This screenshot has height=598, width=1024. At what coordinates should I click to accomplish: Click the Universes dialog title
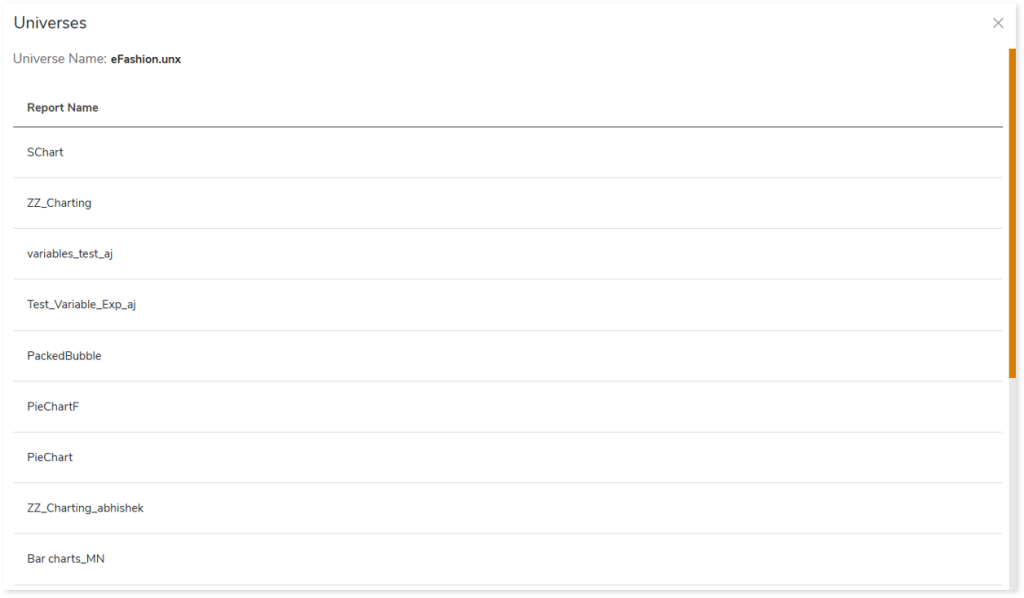point(50,23)
